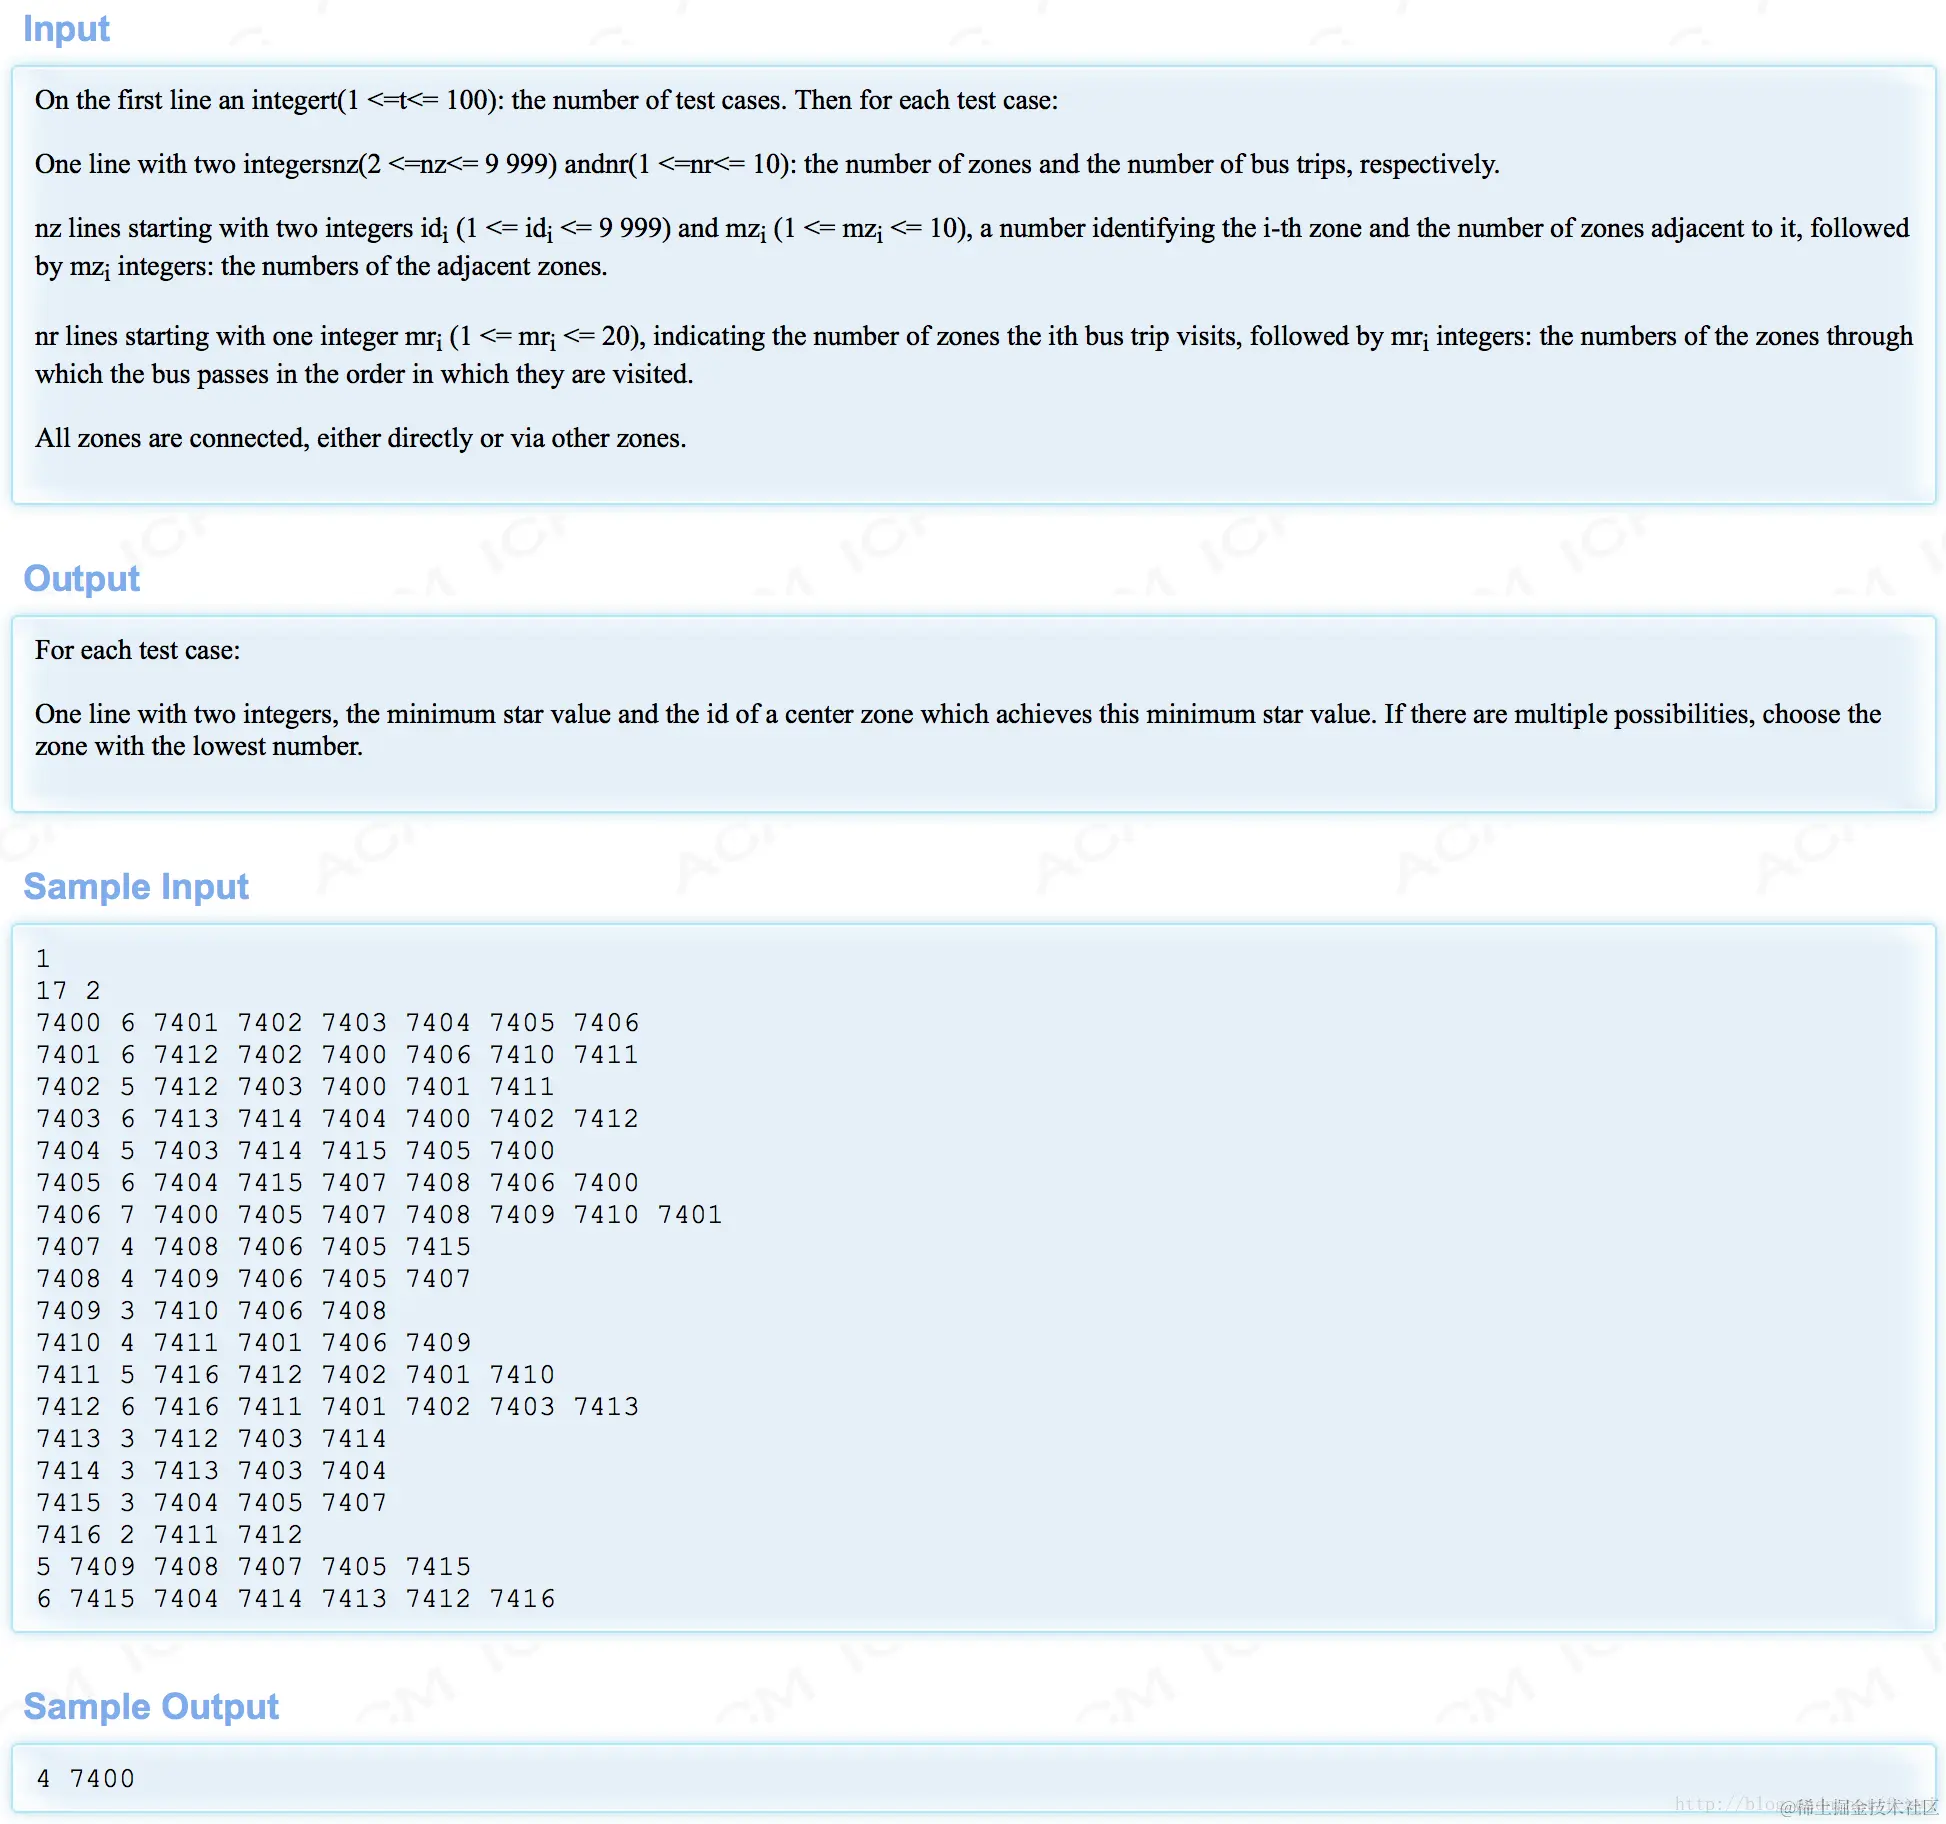Image resolution: width=1946 pixels, height=1824 pixels.
Task: Click the sample output line '4 7400'
Action: tap(85, 1779)
